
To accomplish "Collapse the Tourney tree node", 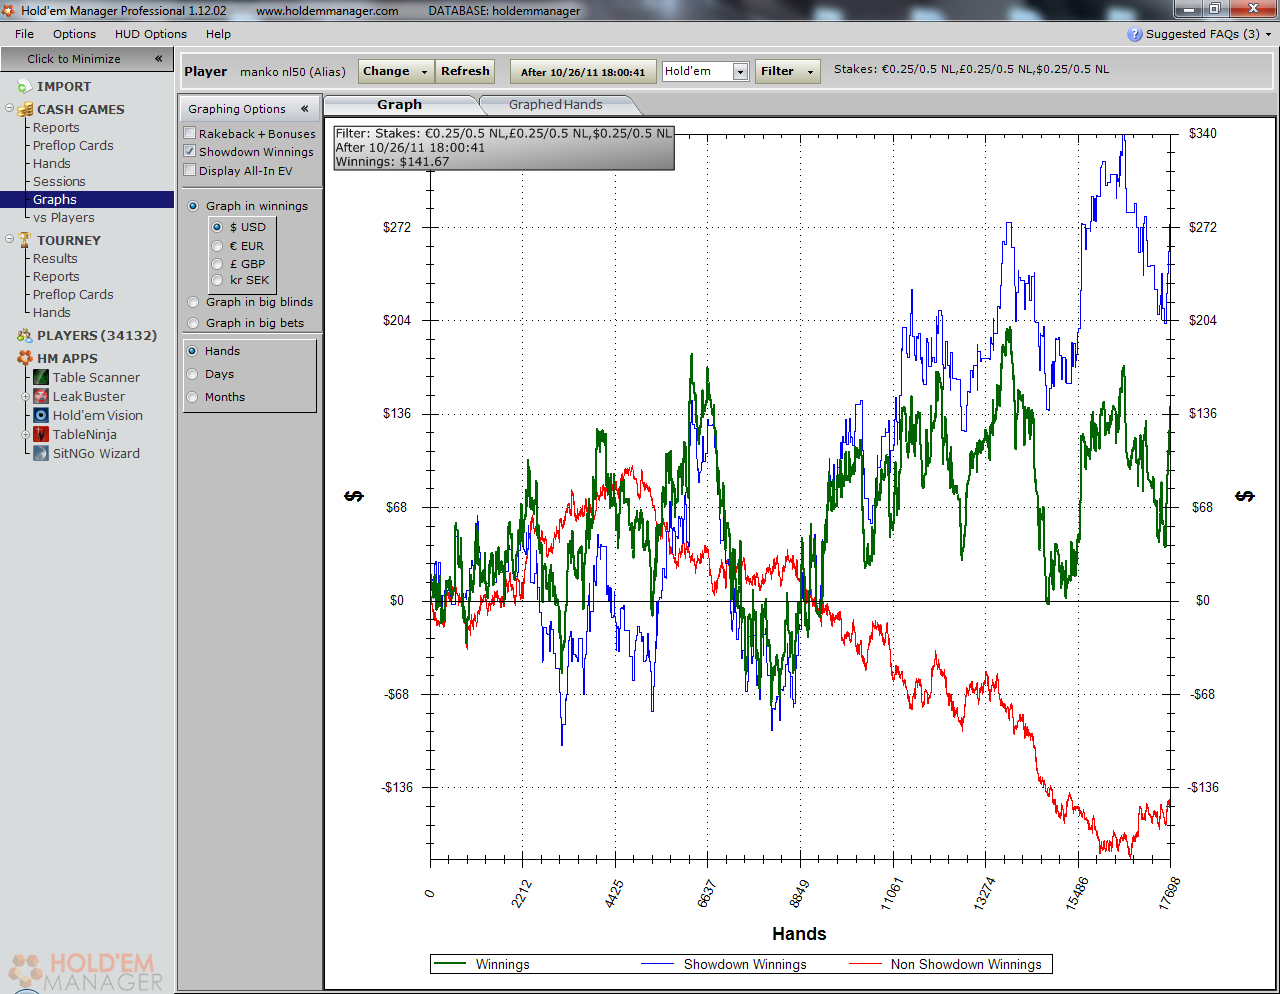I will coord(9,239).
